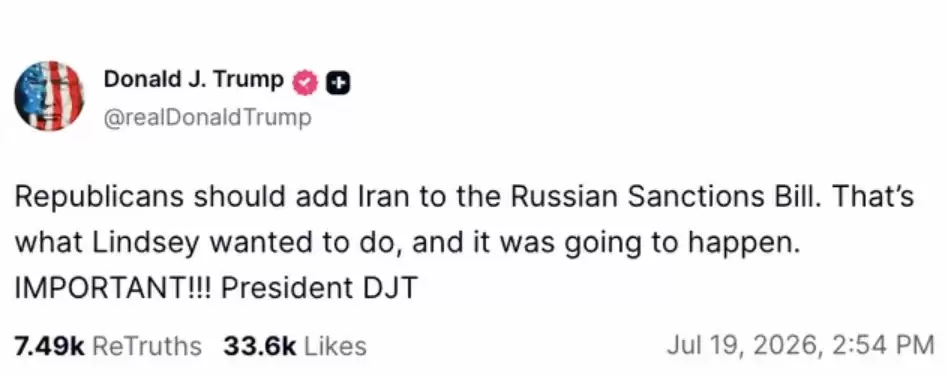Click the pink verified checkmark badge

306,84
